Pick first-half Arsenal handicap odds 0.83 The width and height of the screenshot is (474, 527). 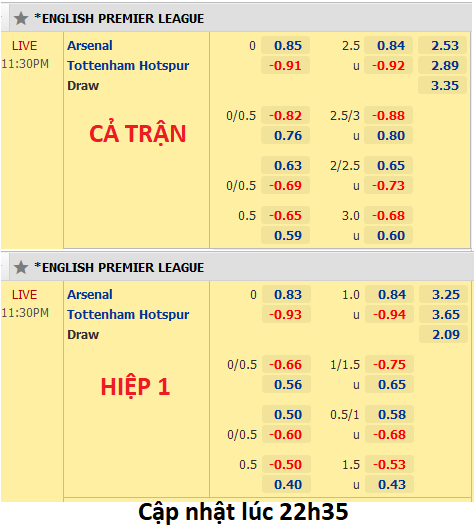(x=286, y=294)
